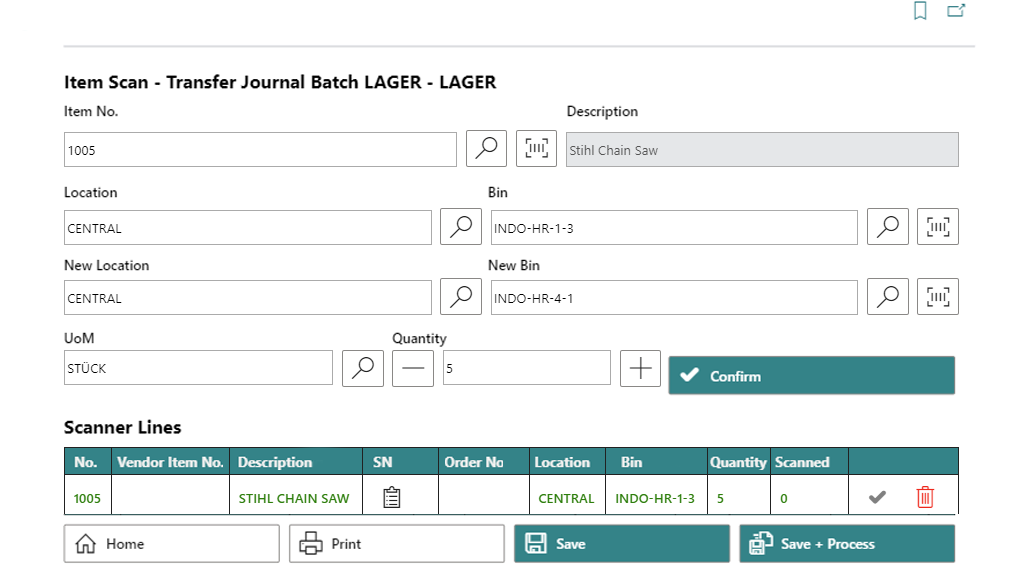Focus the Item No. input field
The image size is (1021, 587).
coord(260,150)
